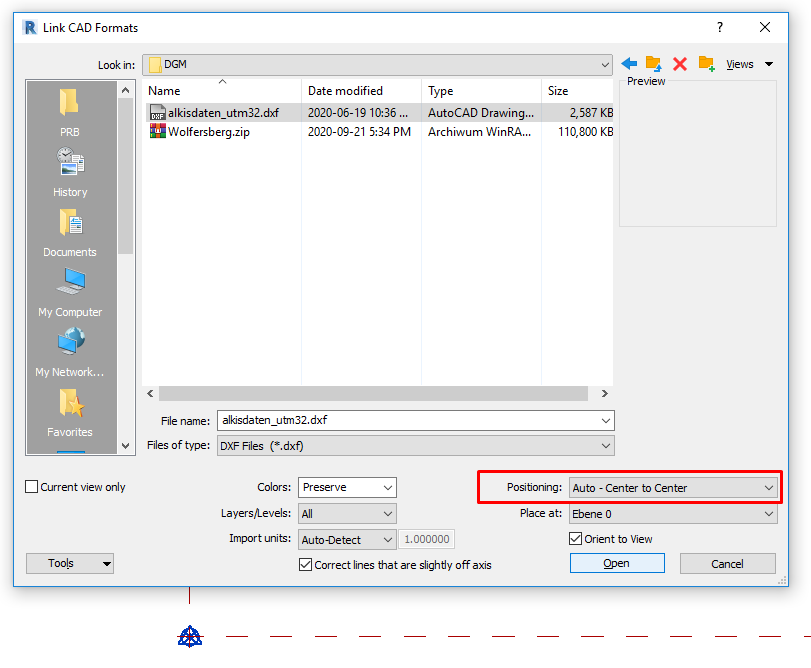Click the Revit icon in the title bar
The image size is (811, 668).
[28, 27]
